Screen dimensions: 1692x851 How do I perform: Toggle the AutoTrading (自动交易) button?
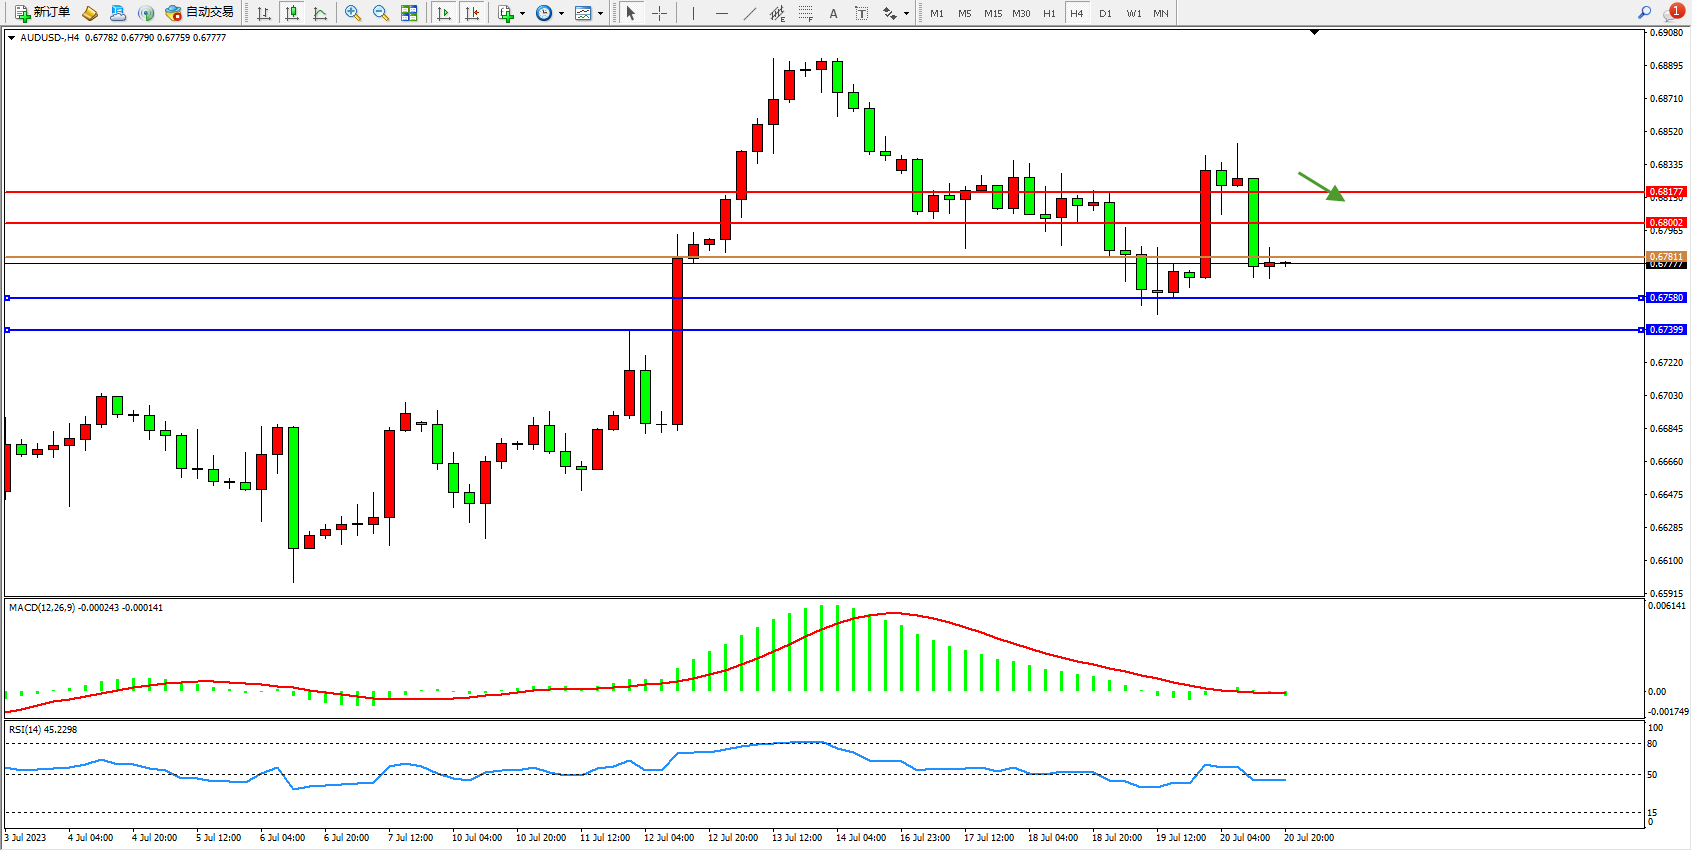[x=200, y=13]
